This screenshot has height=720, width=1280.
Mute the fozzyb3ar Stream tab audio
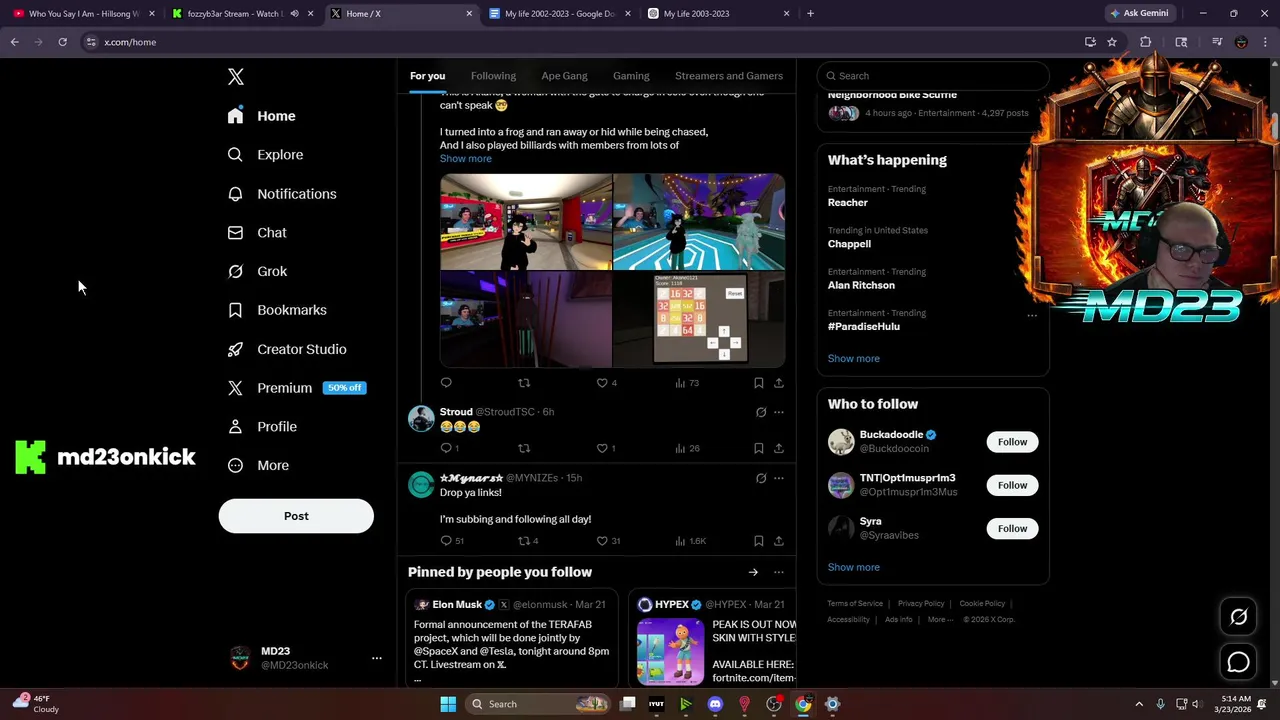294,14
